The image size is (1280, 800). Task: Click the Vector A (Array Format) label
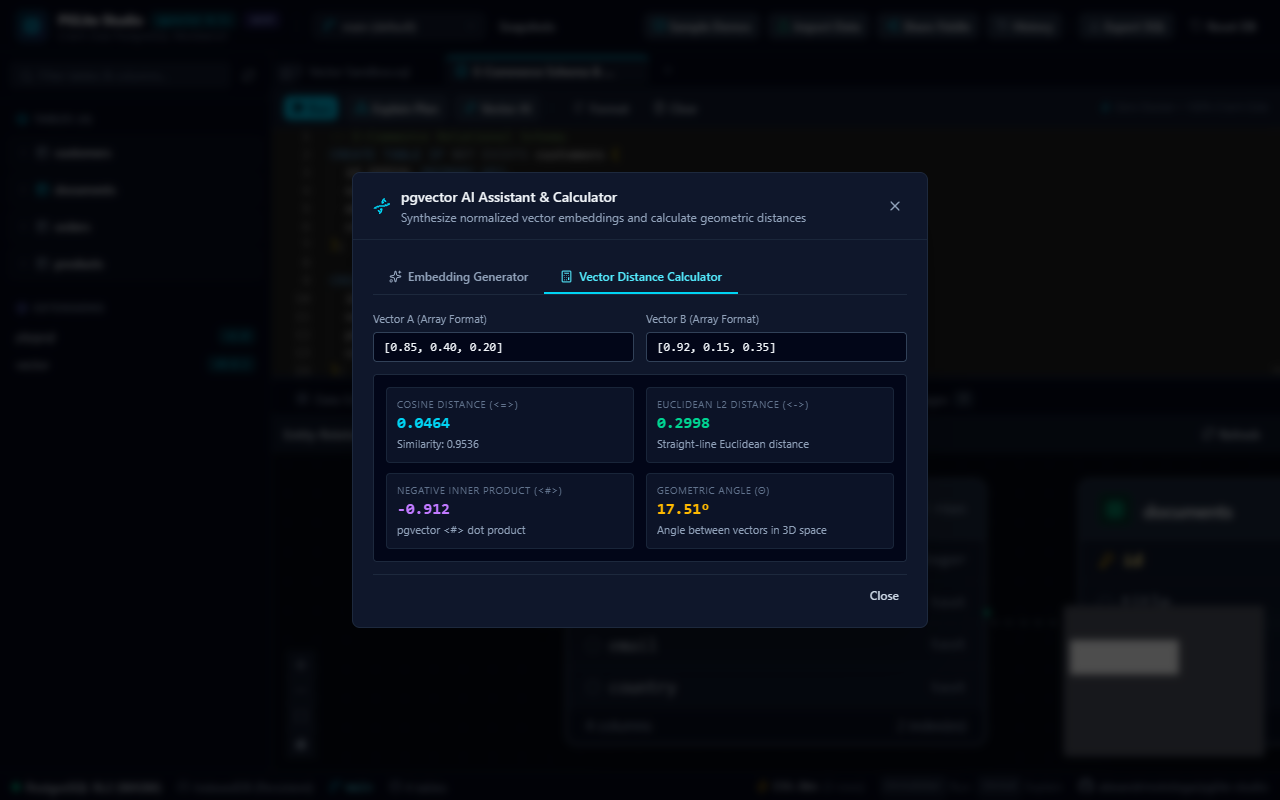[x=430, y=319]
